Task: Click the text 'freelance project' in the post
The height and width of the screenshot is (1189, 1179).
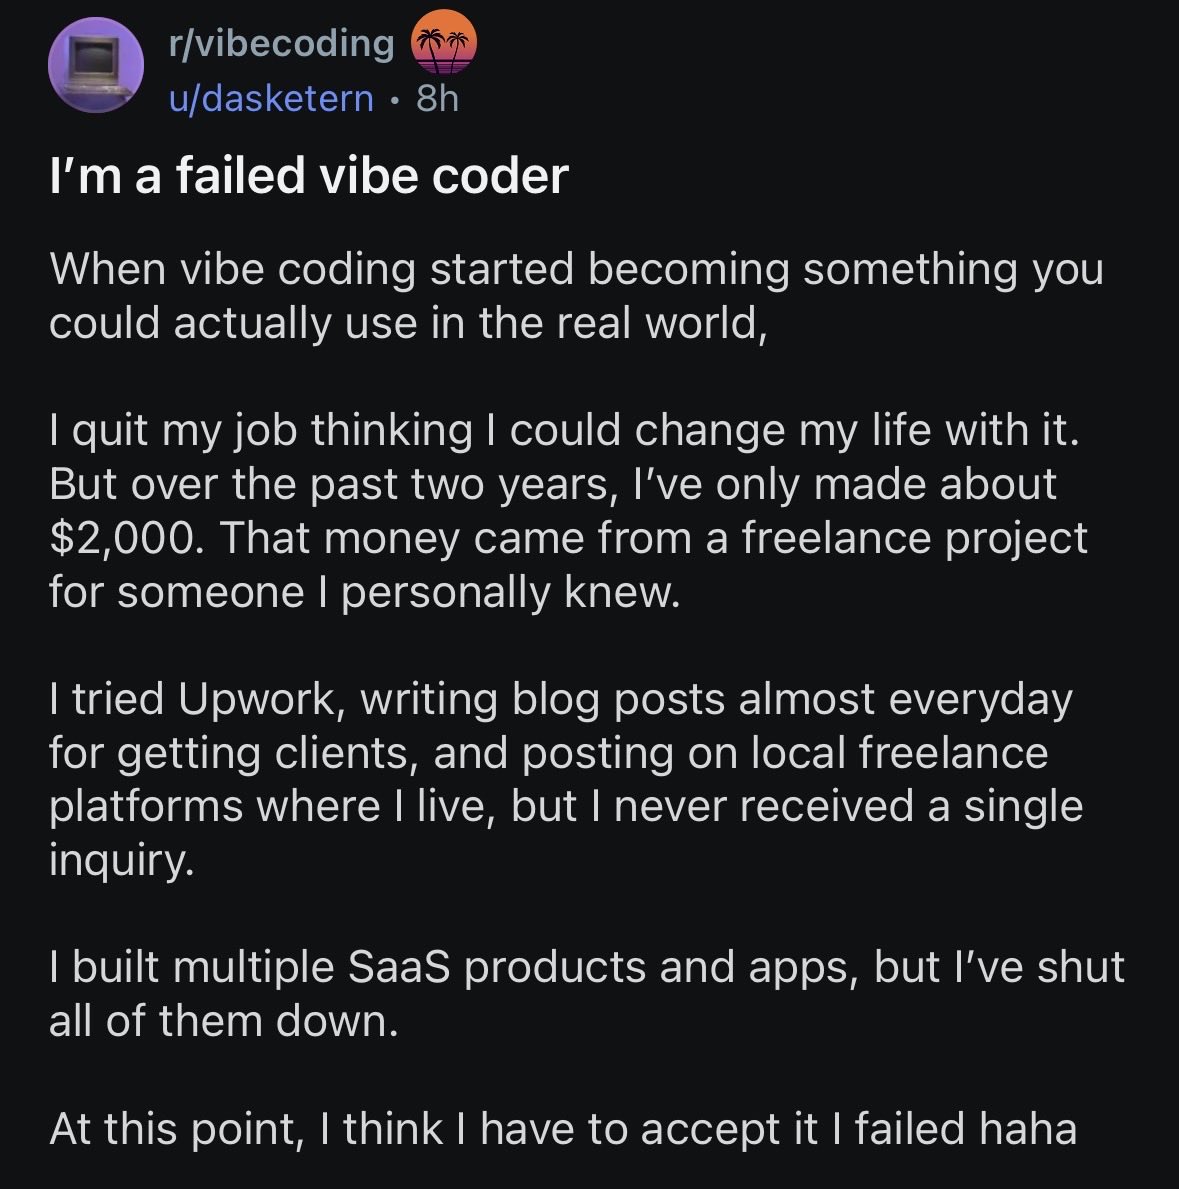Action: pyautogui.click(x=913, y=538)
